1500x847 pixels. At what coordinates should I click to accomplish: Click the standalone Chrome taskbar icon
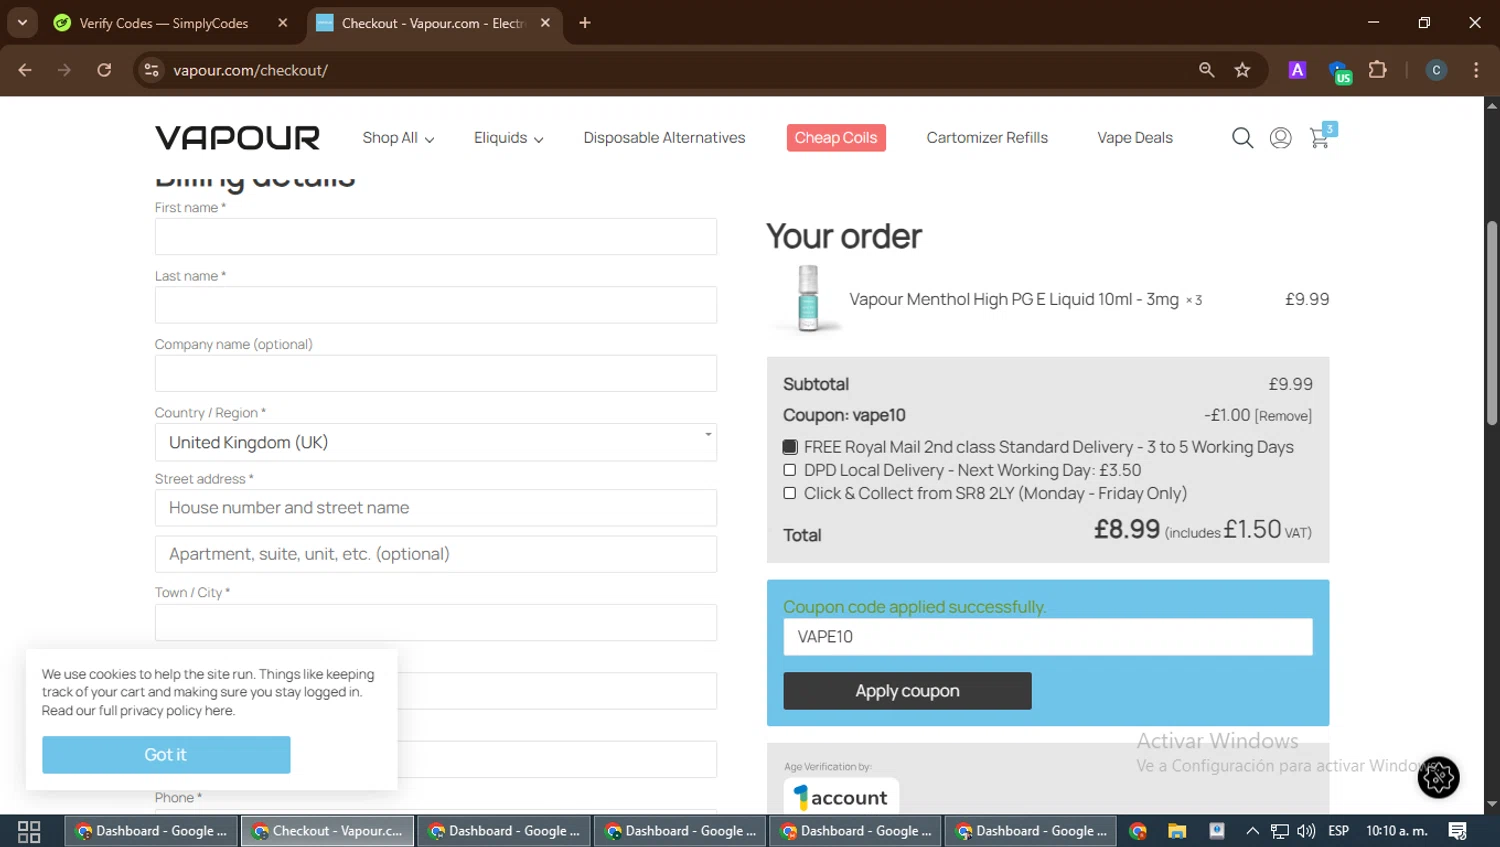click(1138, 831)
